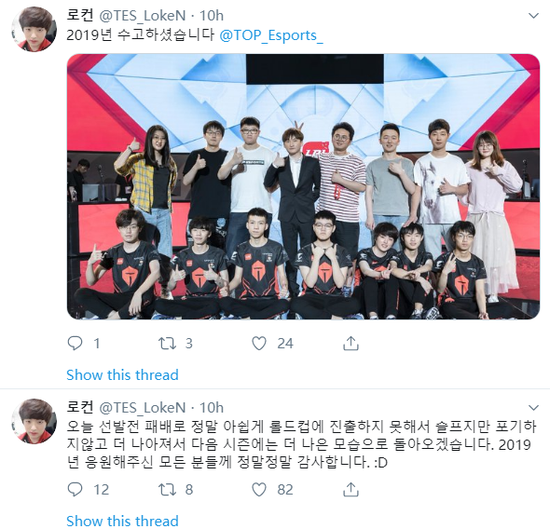
Task: Open the @TOP_Esports_ mention link
Action: pyautogui.click(x=271, y=36)
